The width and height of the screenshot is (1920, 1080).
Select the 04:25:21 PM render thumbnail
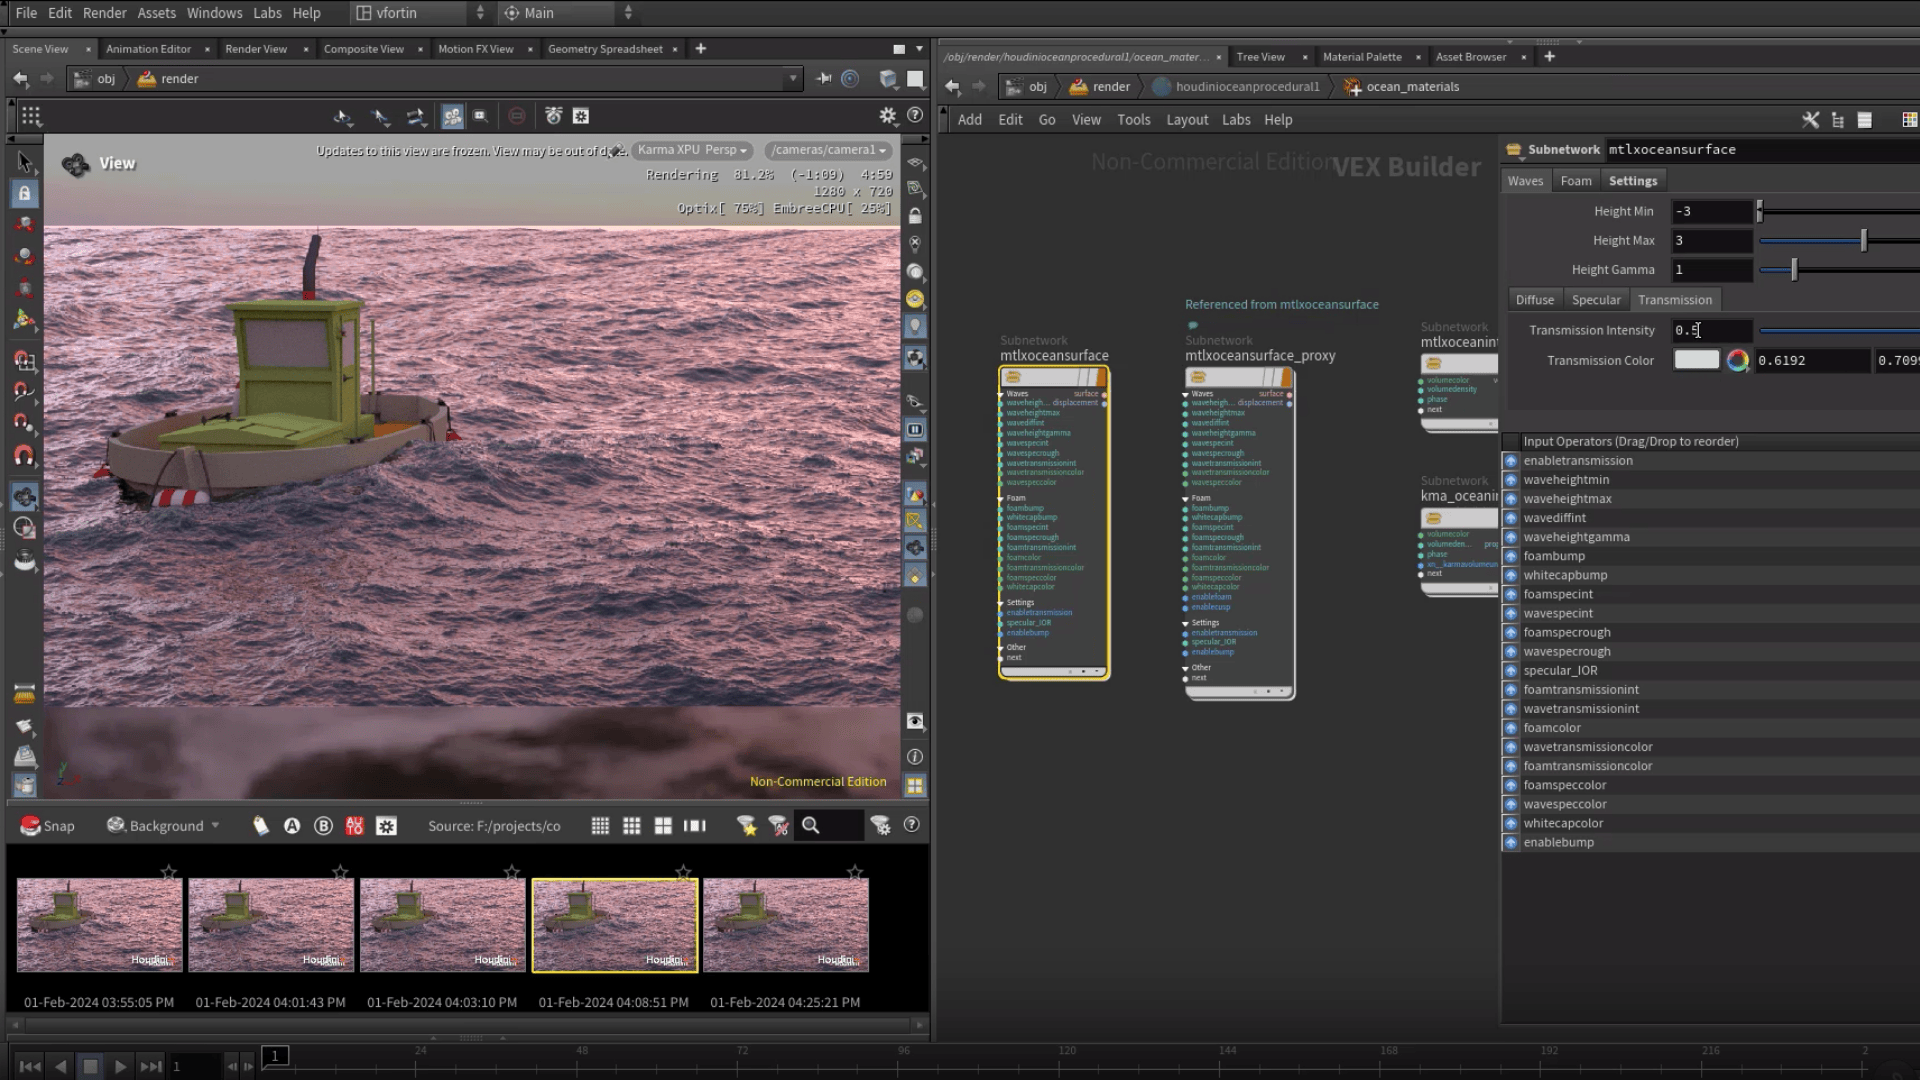click(786, 925)
